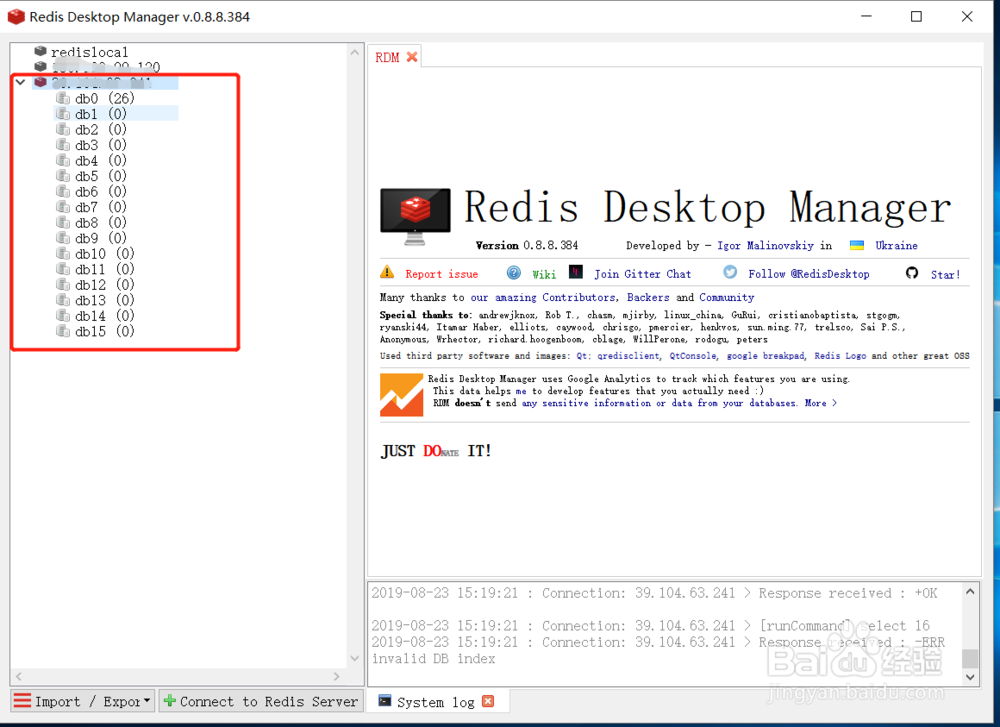Click the yellow warning Report issue icon
1000x727 pixels.
click(x=387, y=272)
